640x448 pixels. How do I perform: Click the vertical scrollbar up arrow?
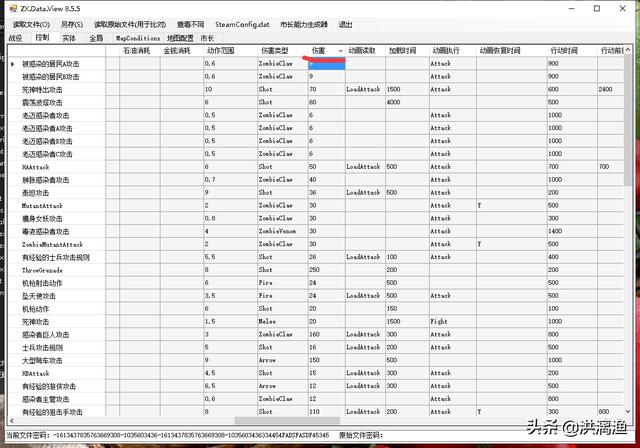pyautogui.click(x=627, y=50)
